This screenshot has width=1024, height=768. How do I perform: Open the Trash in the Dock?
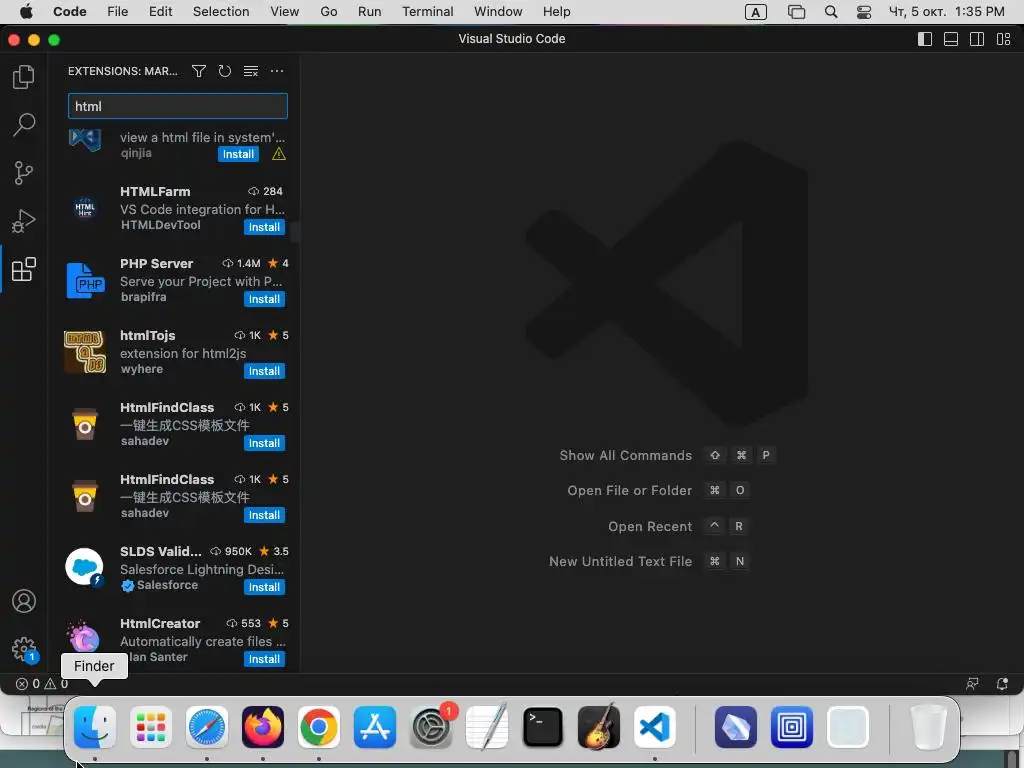coord(928,727)
